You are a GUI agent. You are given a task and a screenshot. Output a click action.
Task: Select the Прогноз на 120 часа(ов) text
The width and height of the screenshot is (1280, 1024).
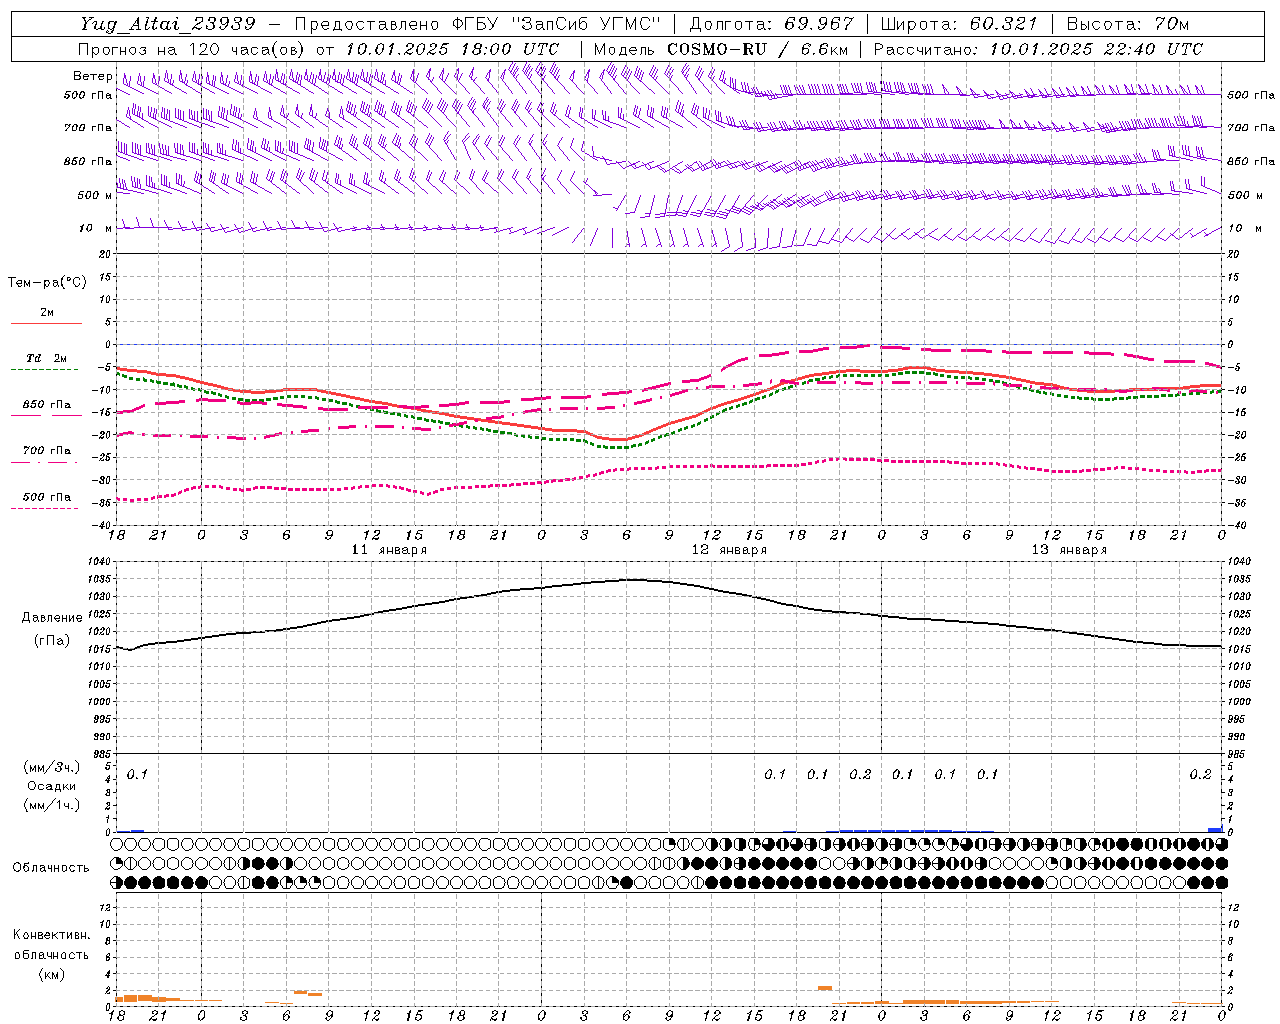pos(194,49)
